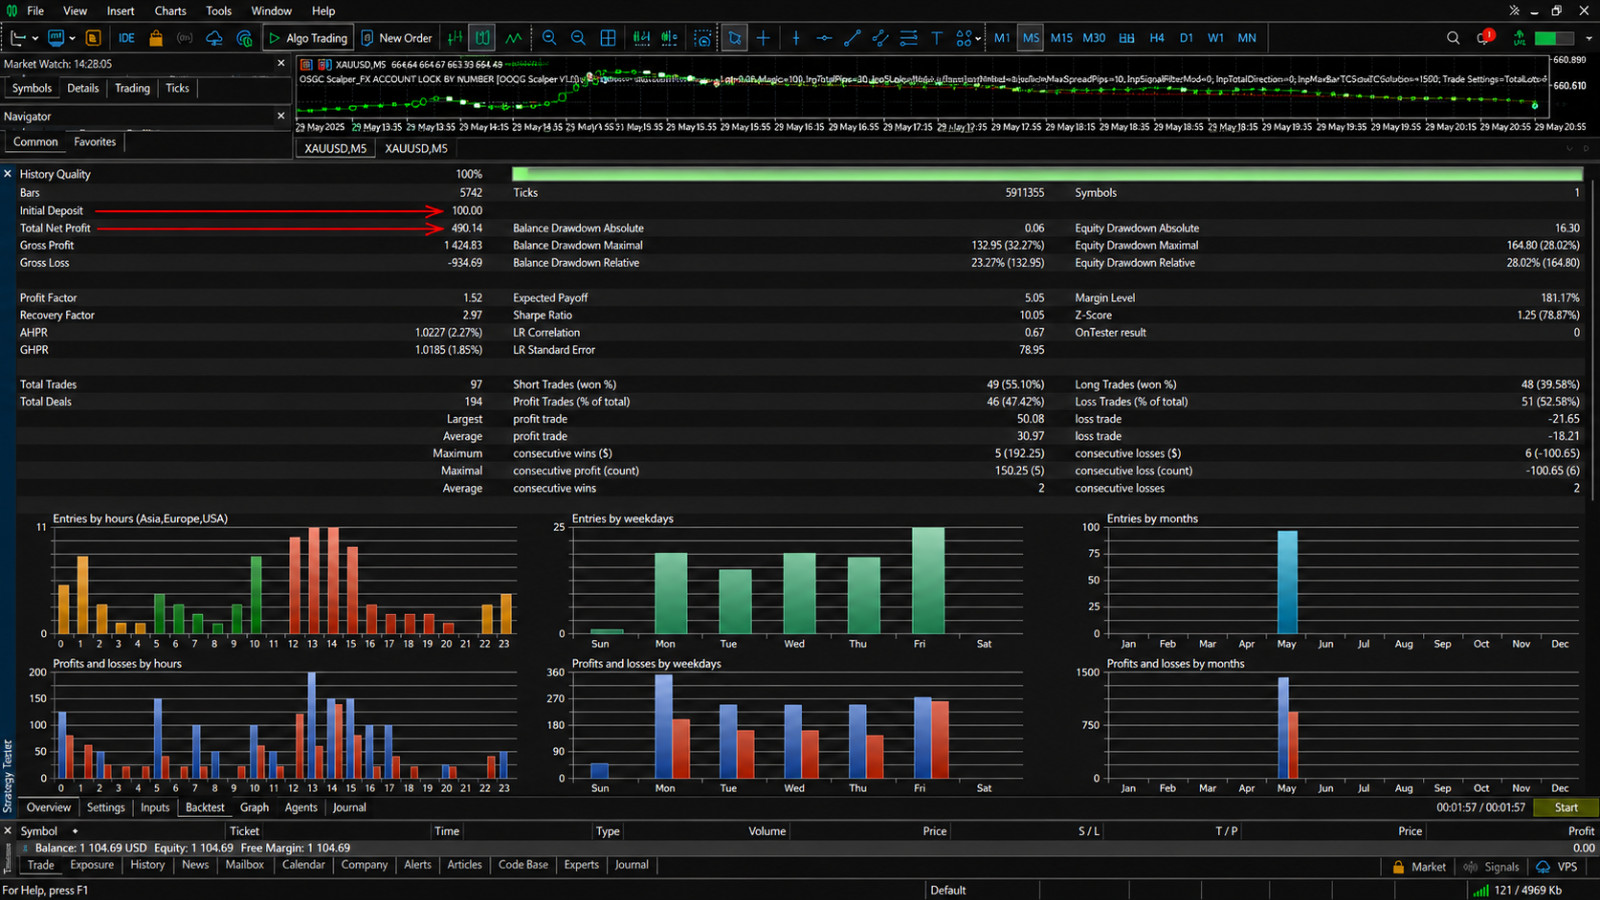1600x900 pixels.
Task: Open the Insert menu
Action: pyautogui.click(x=120, y=11)
